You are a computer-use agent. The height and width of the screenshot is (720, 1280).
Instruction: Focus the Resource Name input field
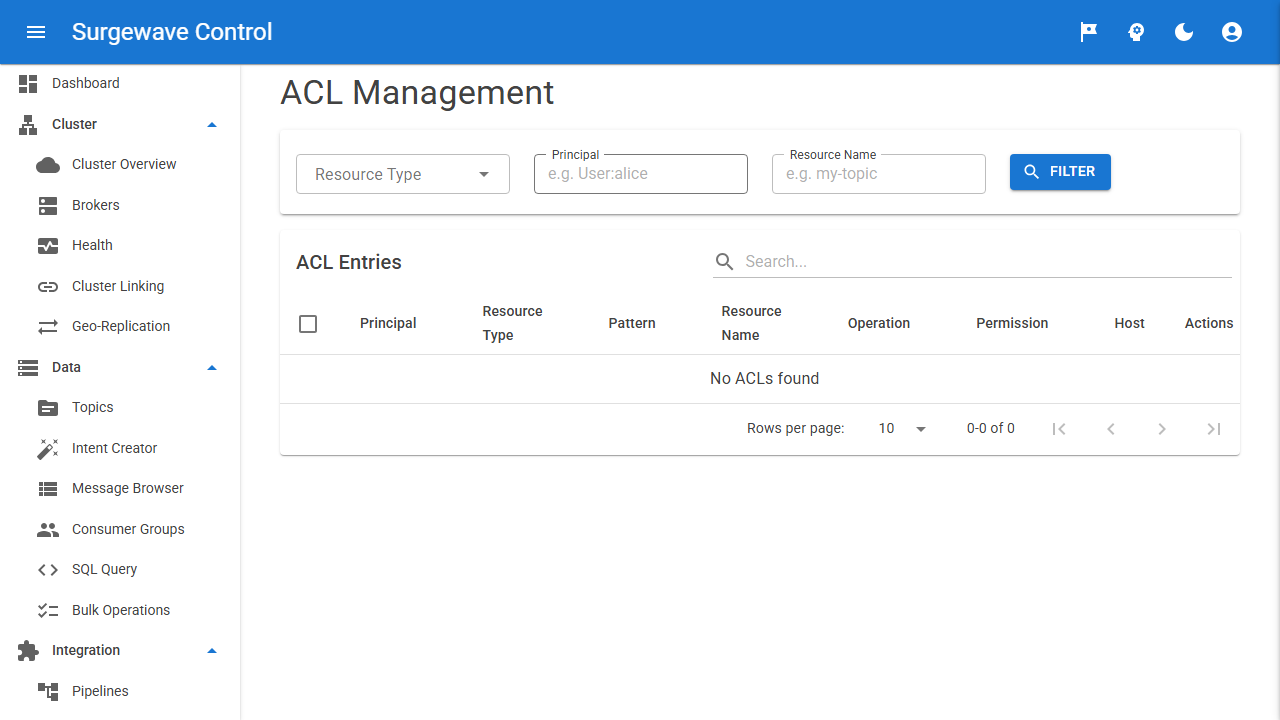pos(879,174)
